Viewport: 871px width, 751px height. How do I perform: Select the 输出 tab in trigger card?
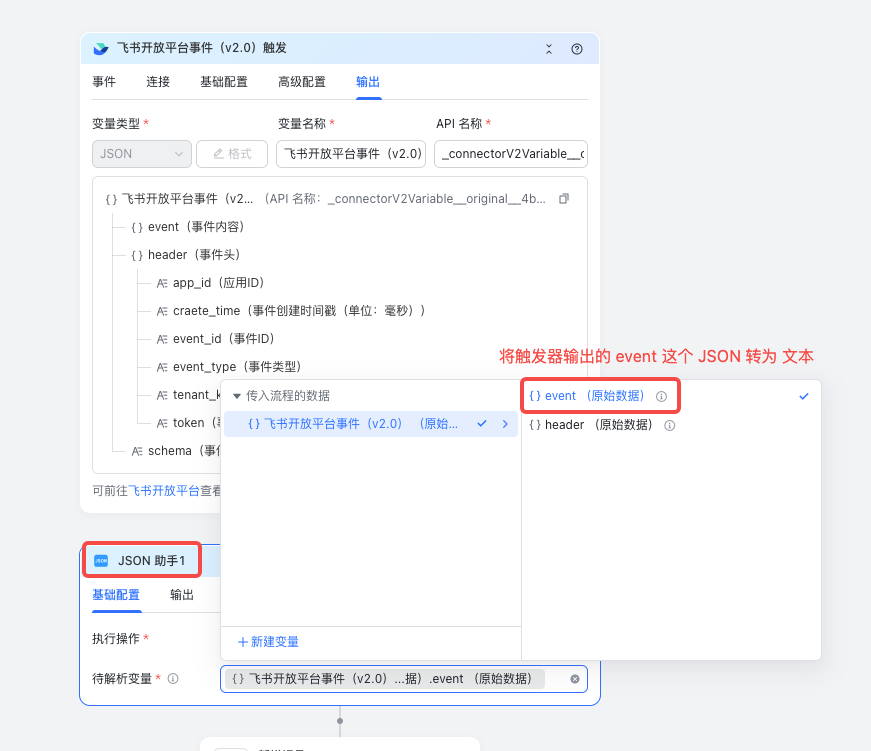(x=368, y=82)
